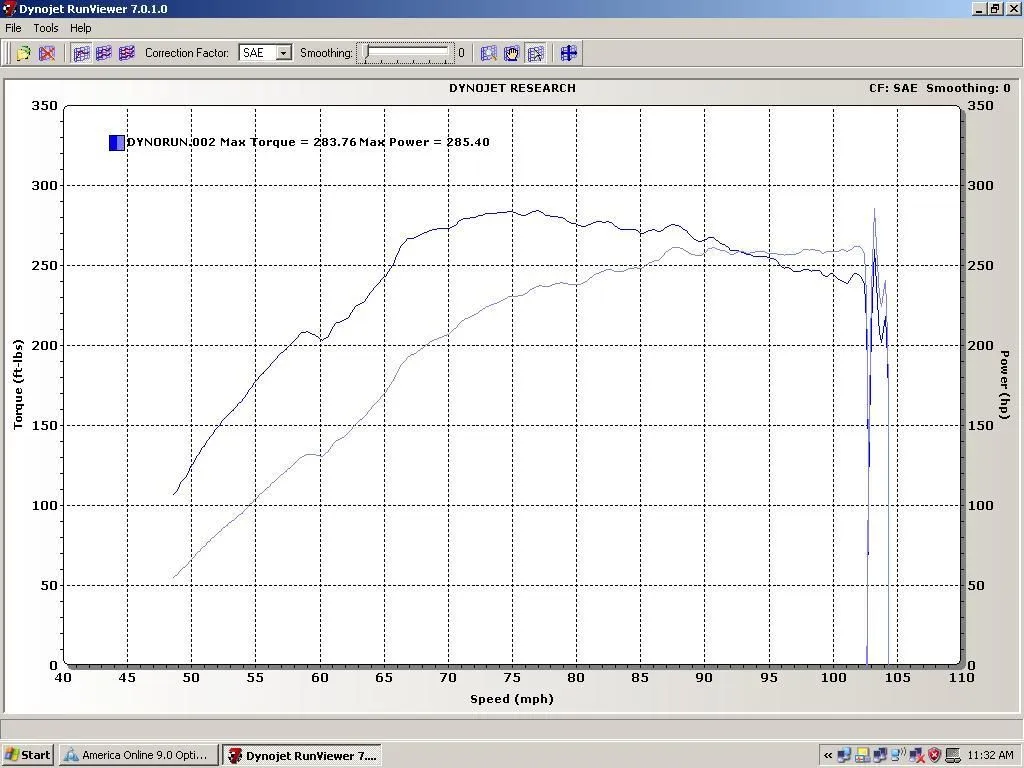This screenshot has width=1024, height=768.
Task: Select the second graph view mode icon
Action: (x=104, y=53)
